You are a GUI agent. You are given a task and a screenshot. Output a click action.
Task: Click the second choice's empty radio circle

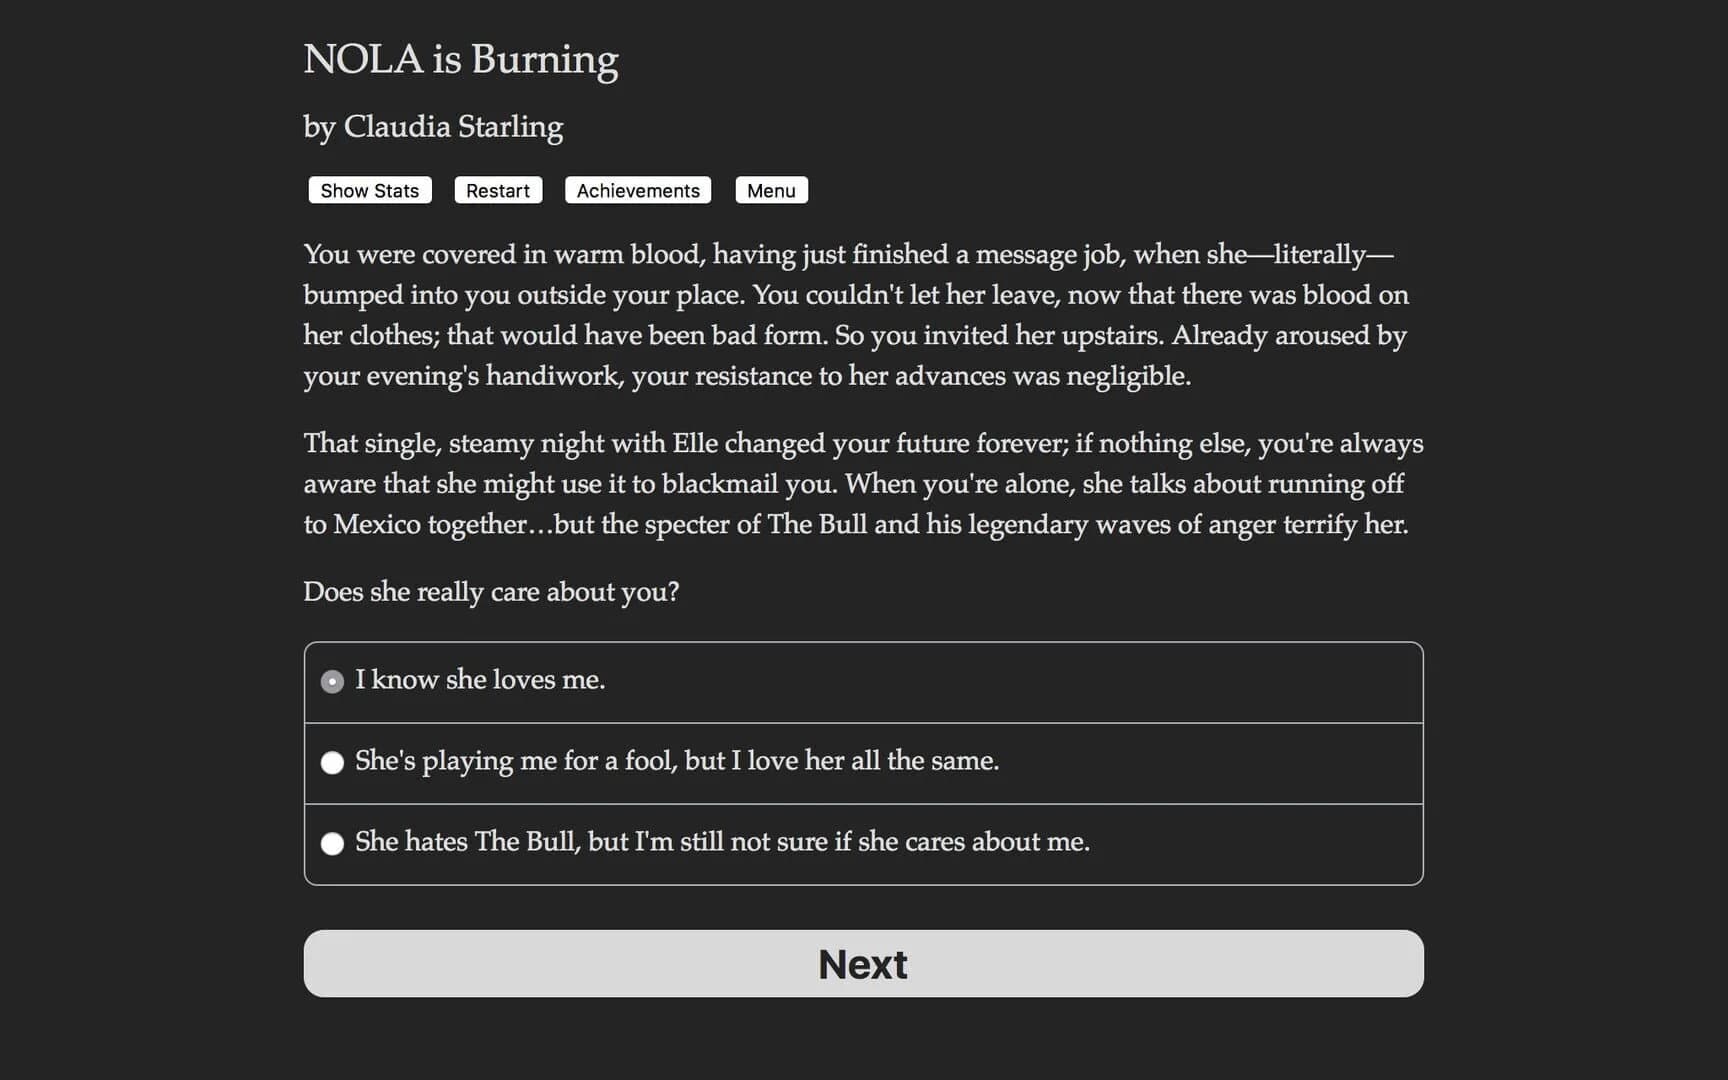pos(332,762)
